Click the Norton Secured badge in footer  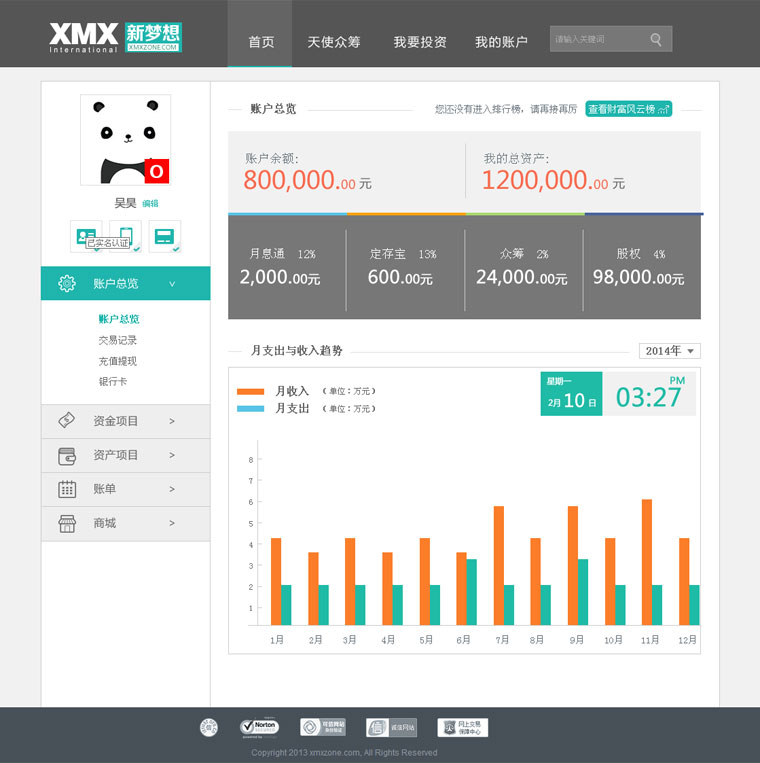[259, 727]
